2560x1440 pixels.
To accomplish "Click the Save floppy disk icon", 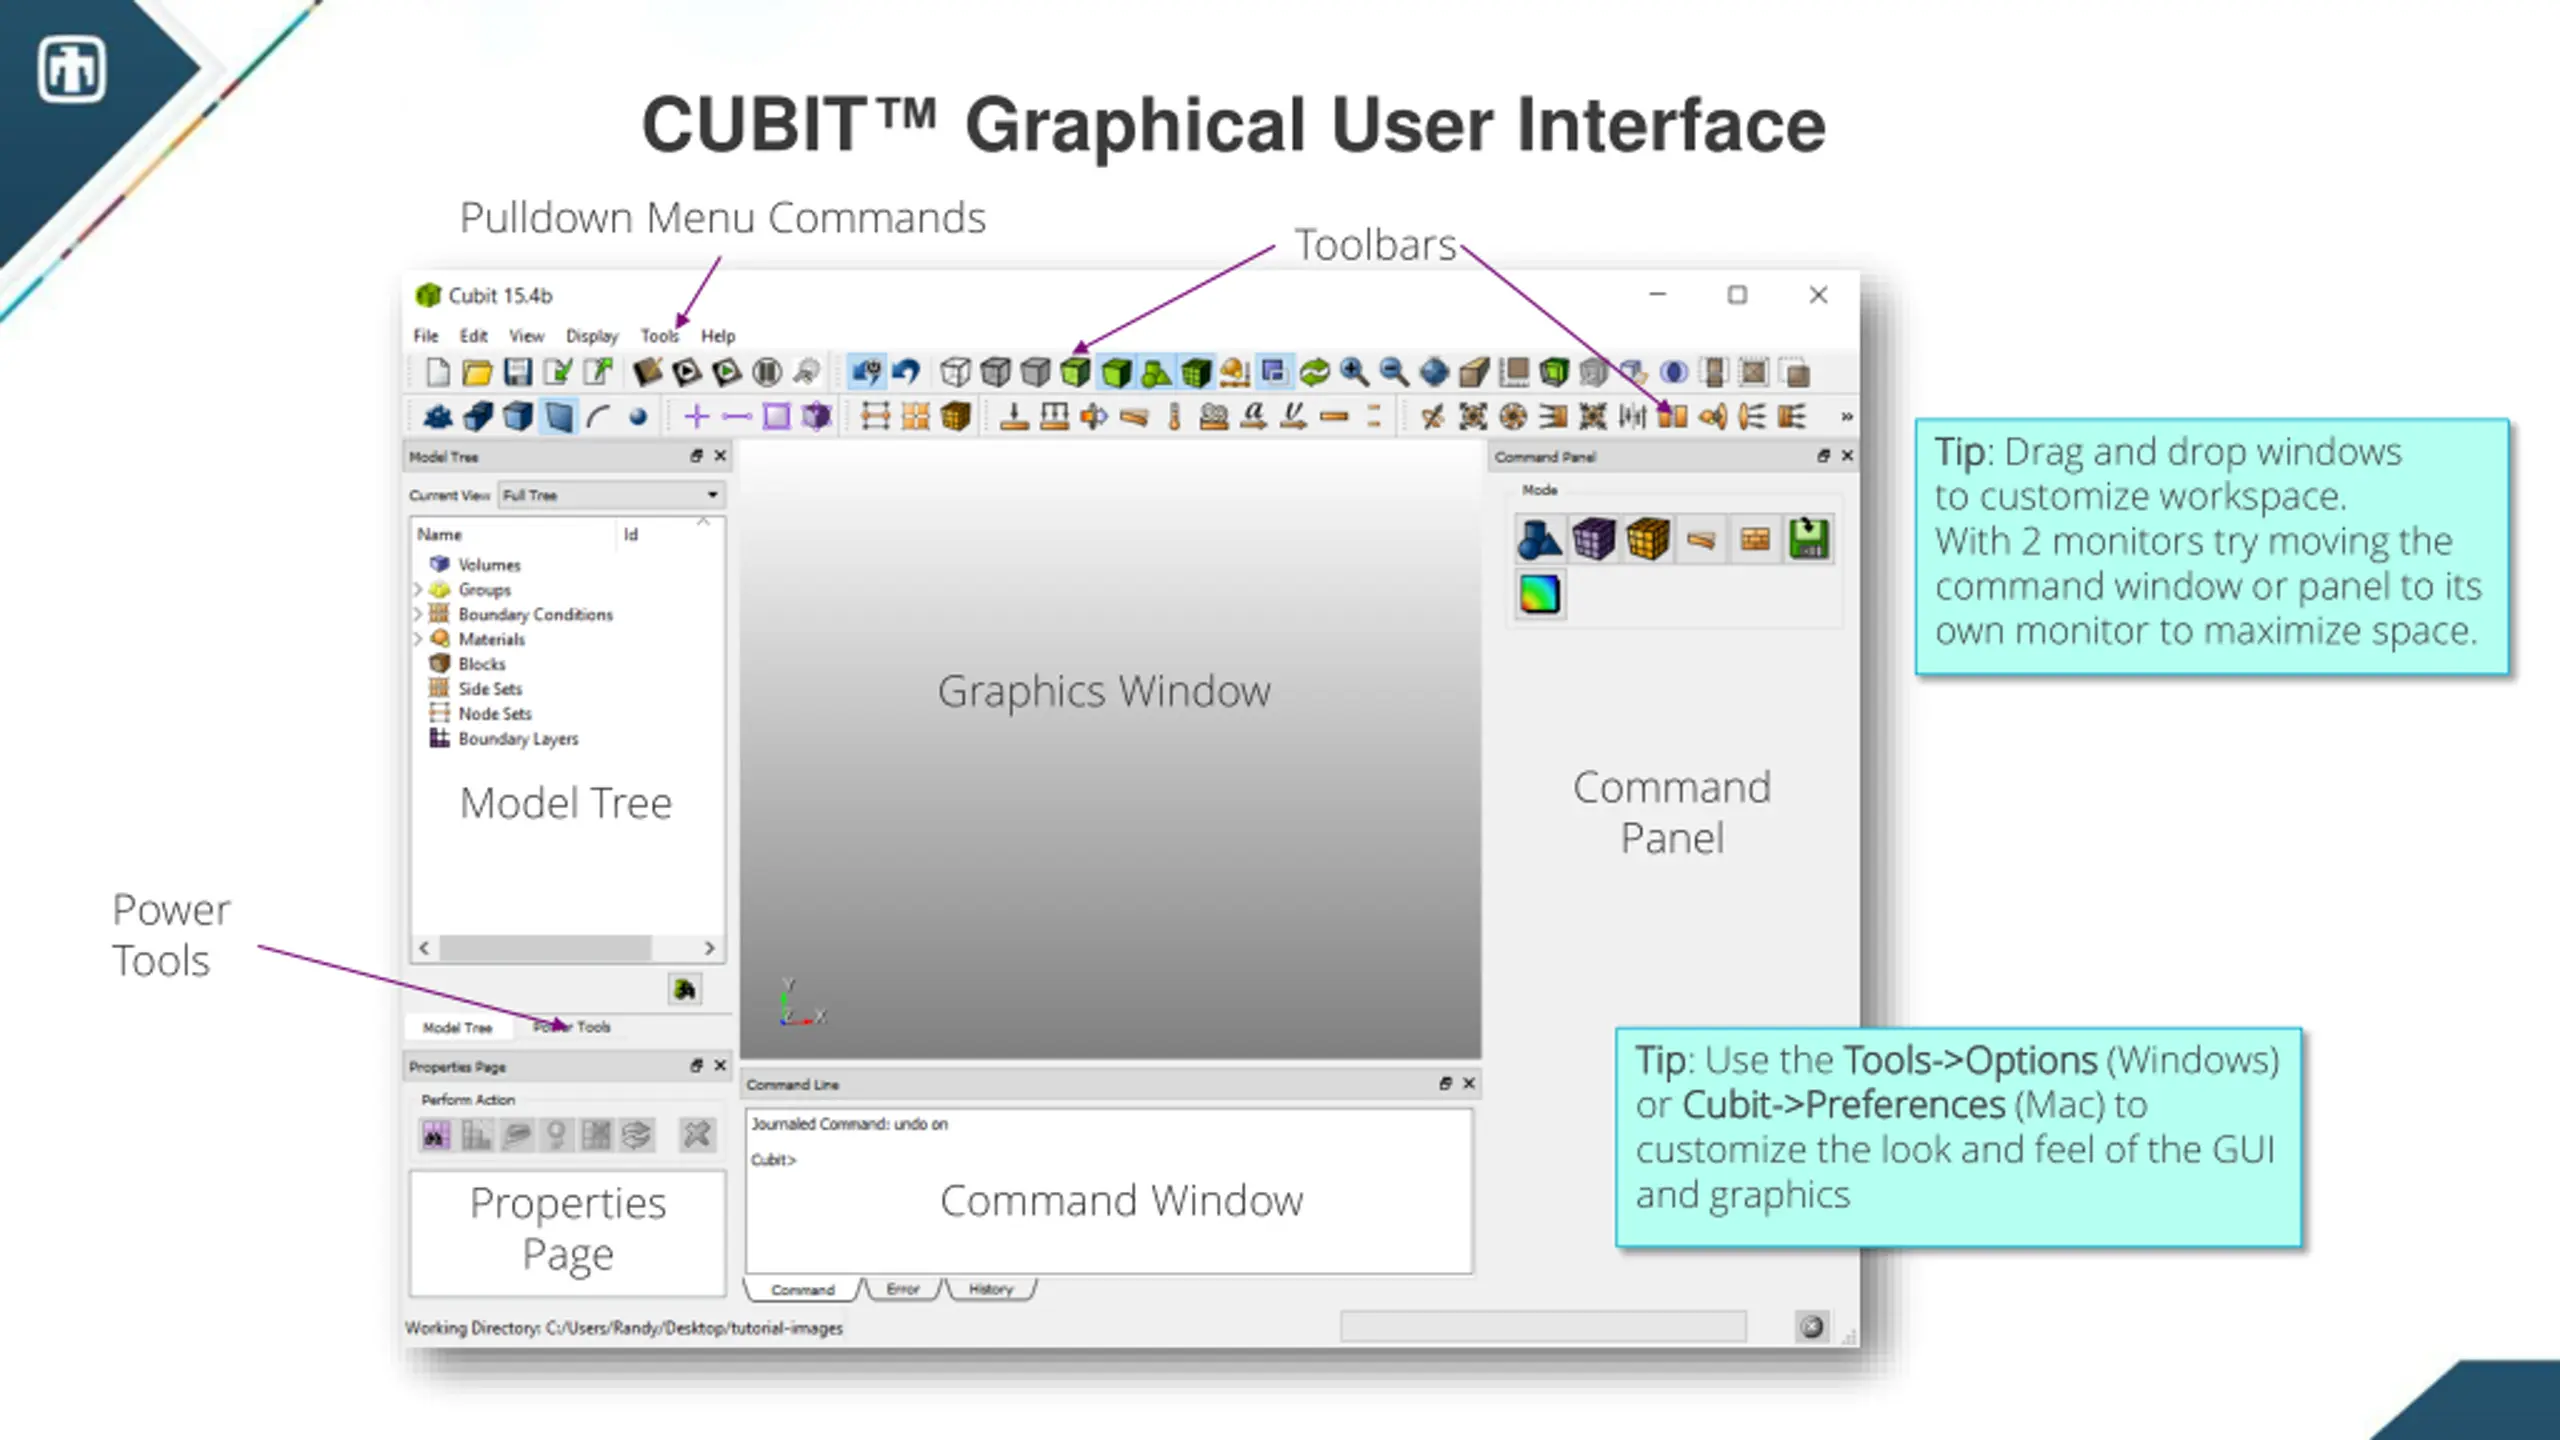I will pos(517,373).
